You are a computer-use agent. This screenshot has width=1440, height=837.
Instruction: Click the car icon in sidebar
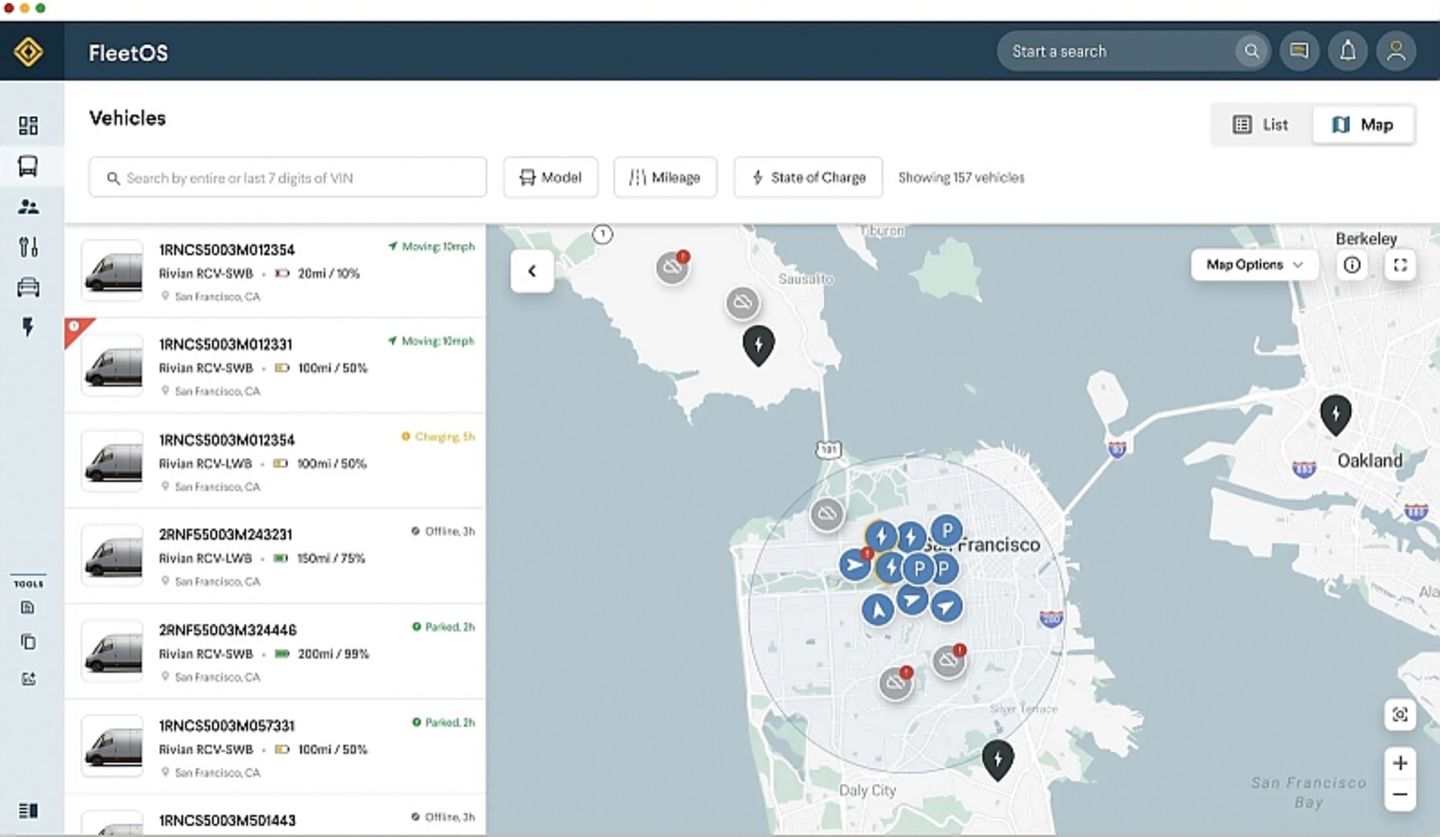(28, 288)
